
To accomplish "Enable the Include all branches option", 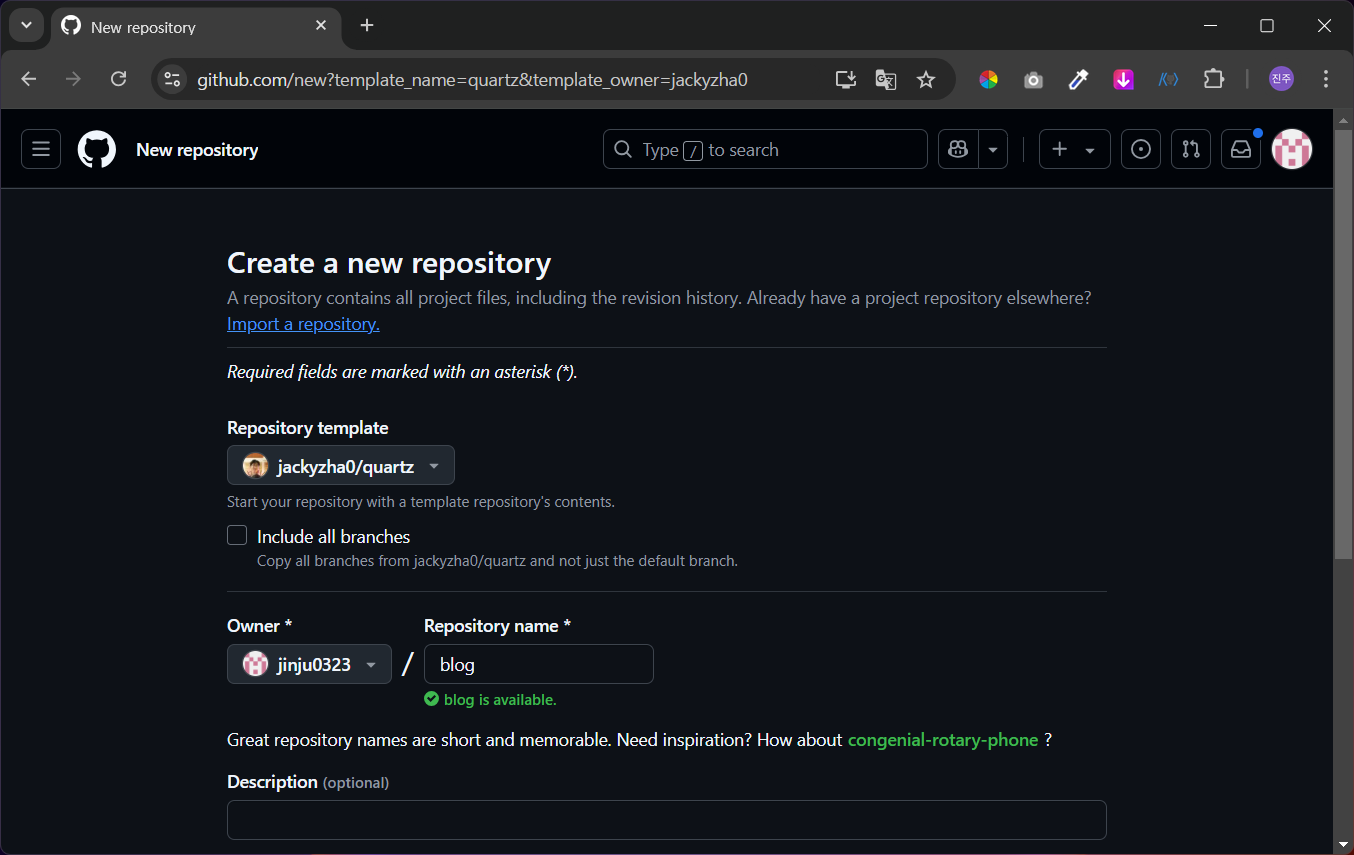I will point(237,535).
